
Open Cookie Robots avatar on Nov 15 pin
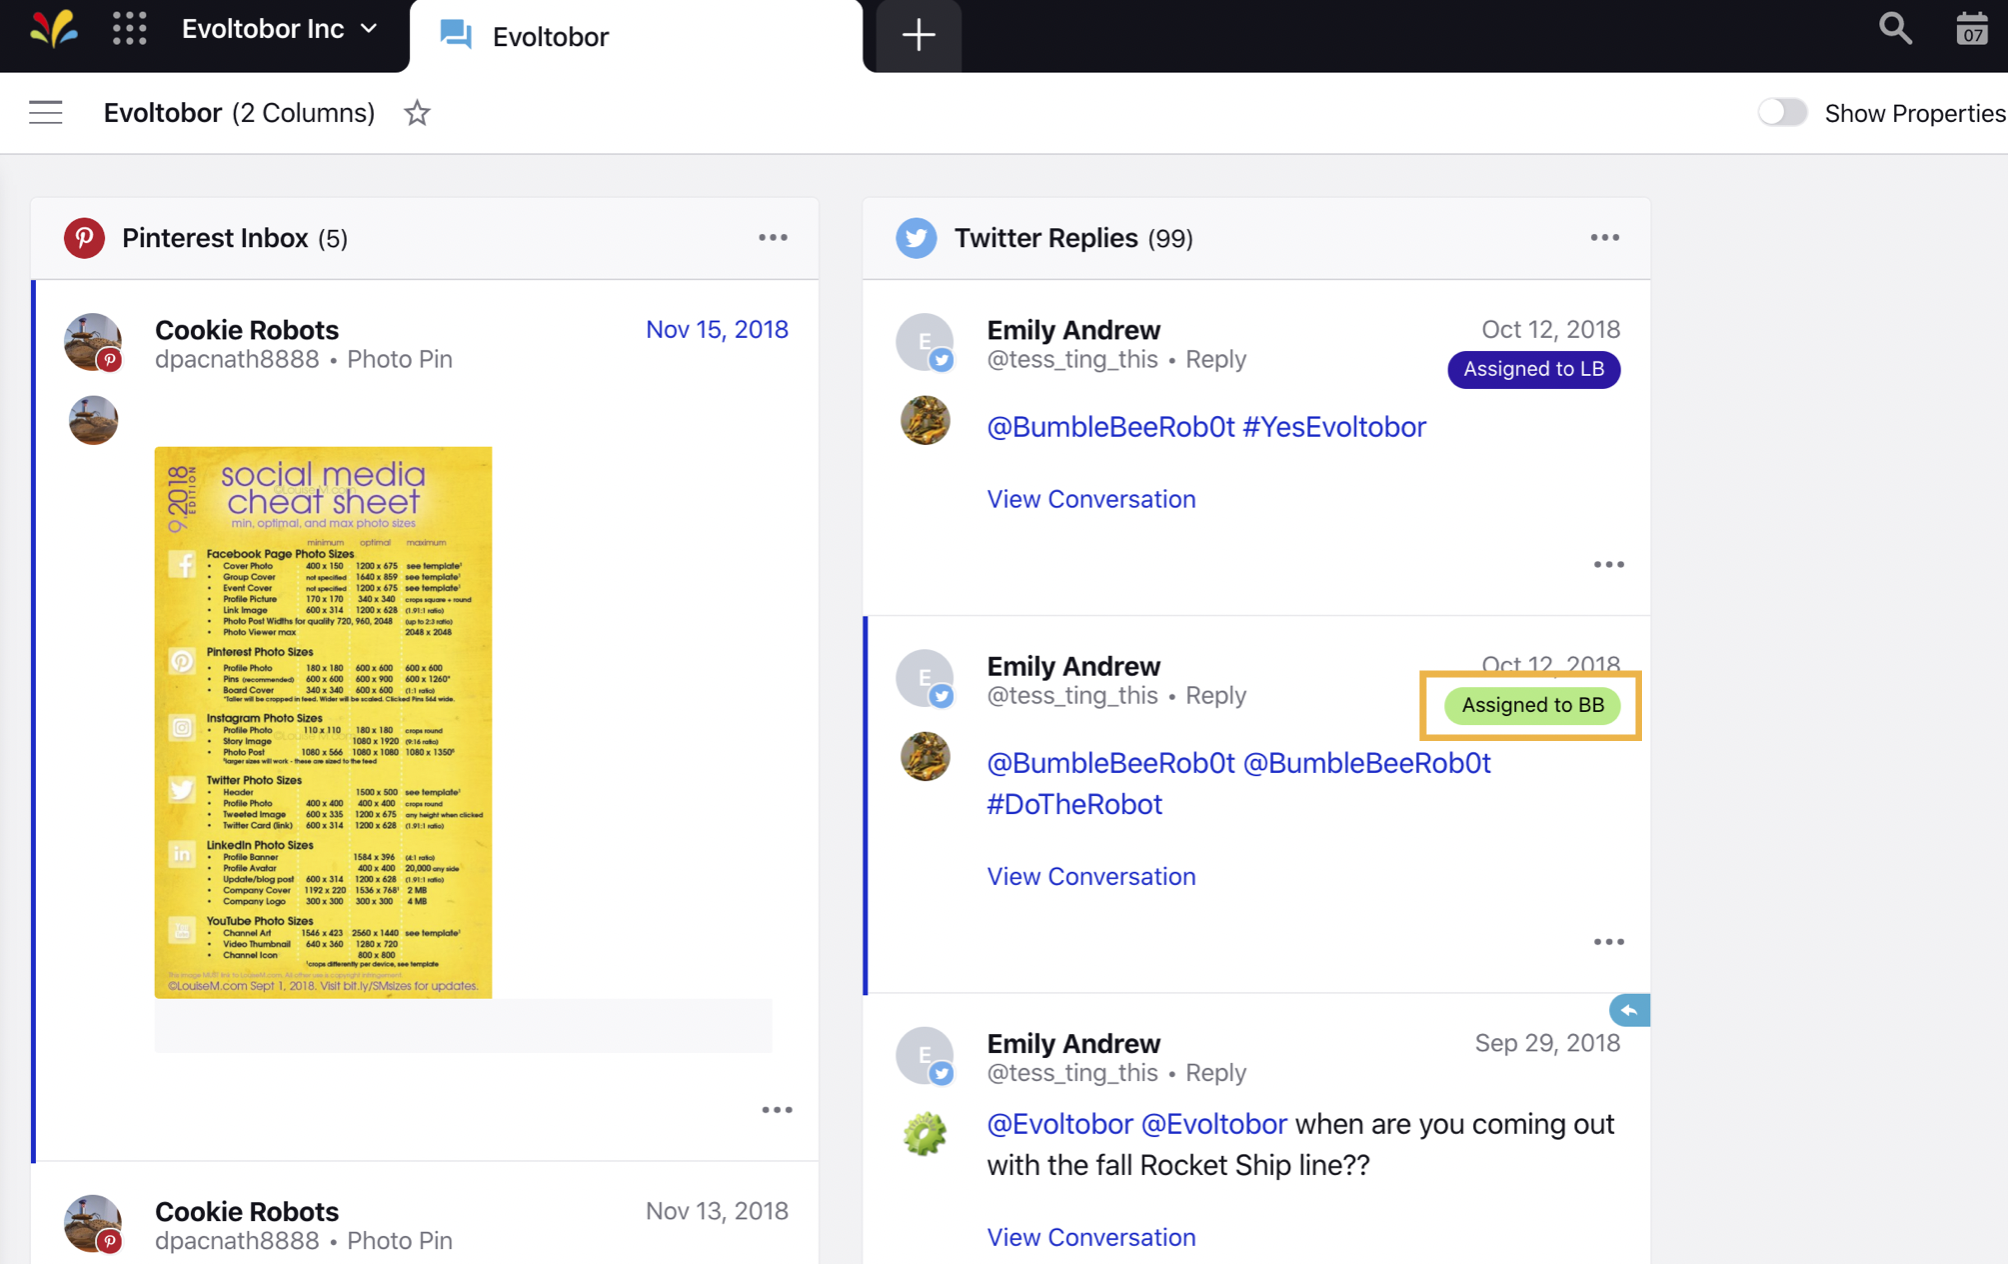coord(93,342)
